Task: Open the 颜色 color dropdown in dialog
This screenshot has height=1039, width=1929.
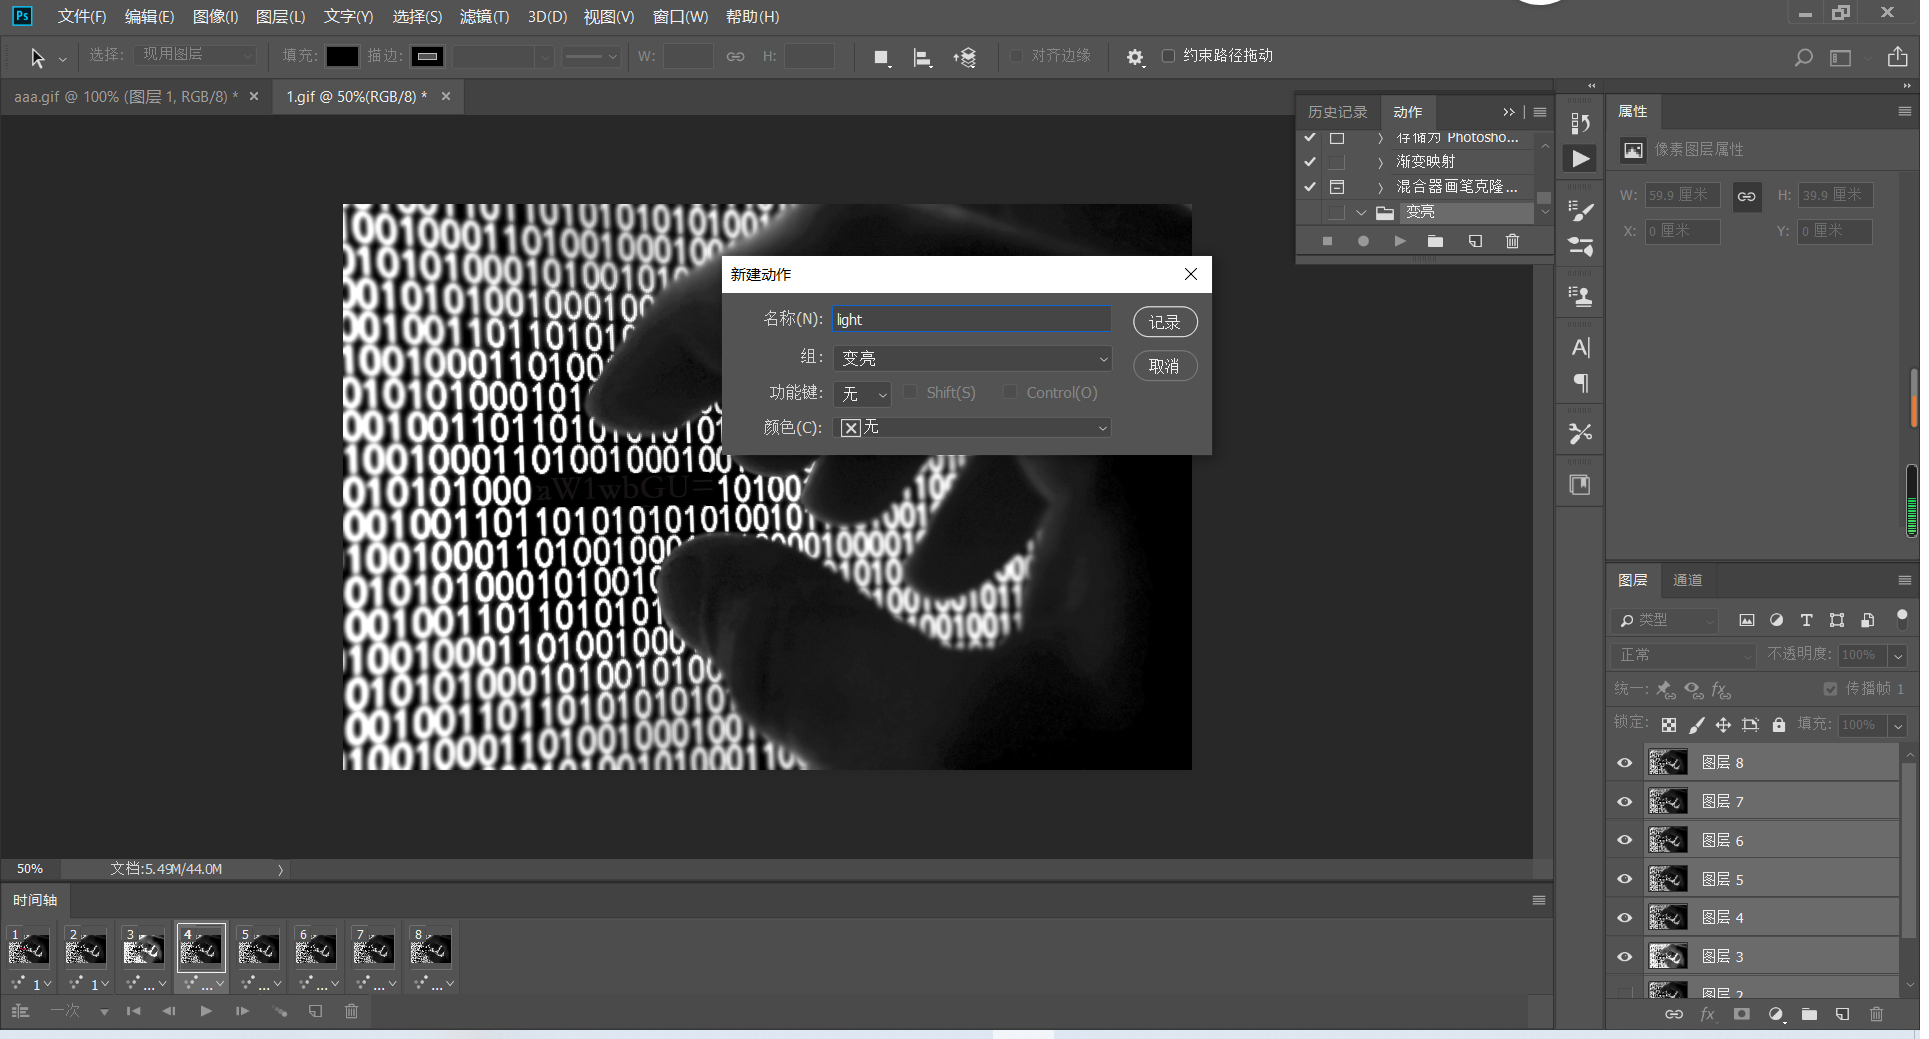Action: (972, 428)
